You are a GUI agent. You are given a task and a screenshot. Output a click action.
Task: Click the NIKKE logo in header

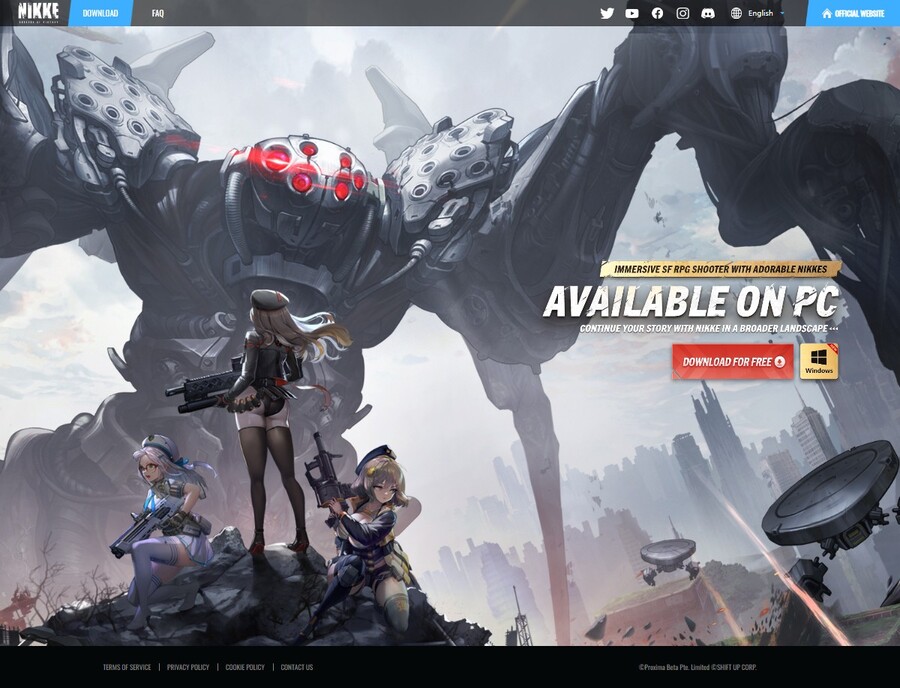point(38,13)
